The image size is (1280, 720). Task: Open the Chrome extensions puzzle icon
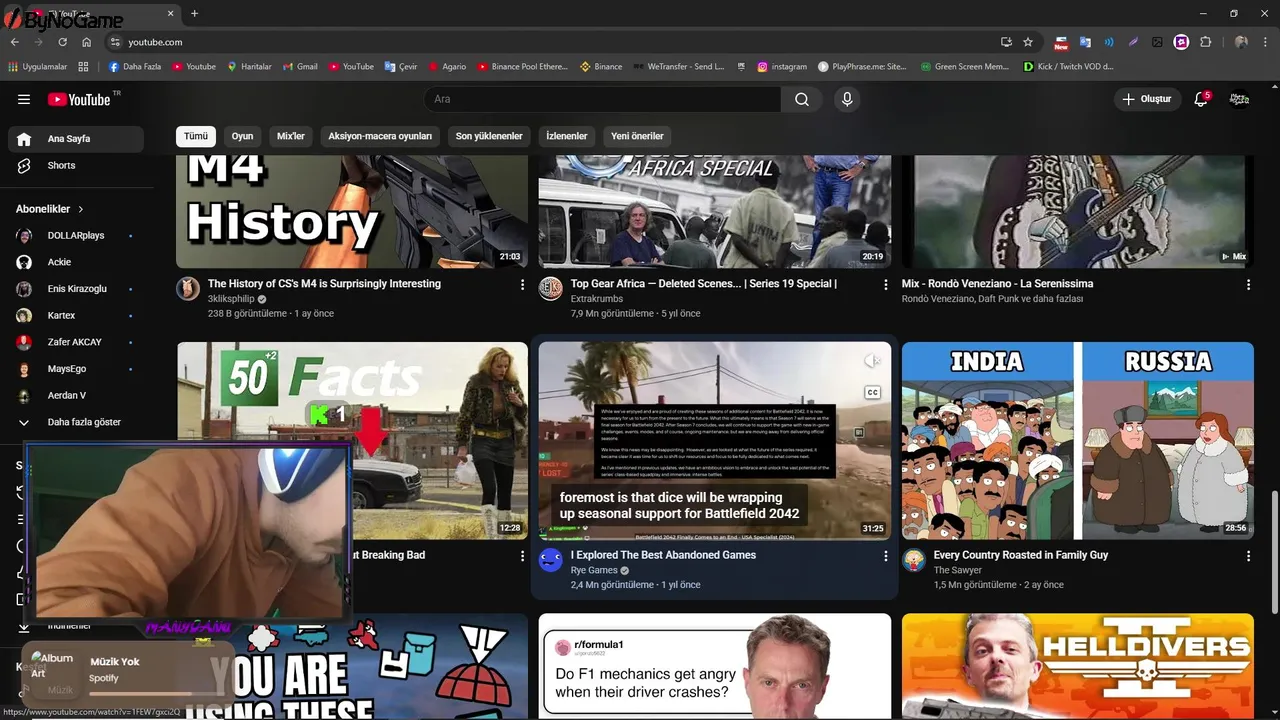coord(1205,42)
